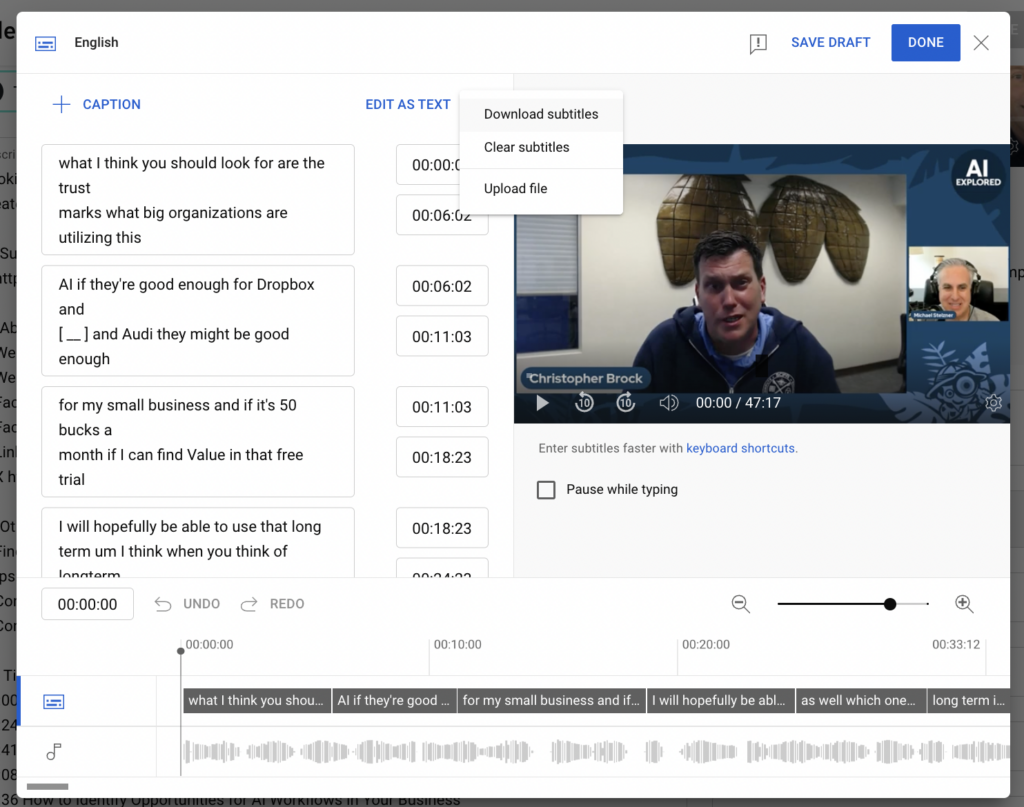
Task: Rewind the video 10 seconds
Action: click(x=584, y=403)
